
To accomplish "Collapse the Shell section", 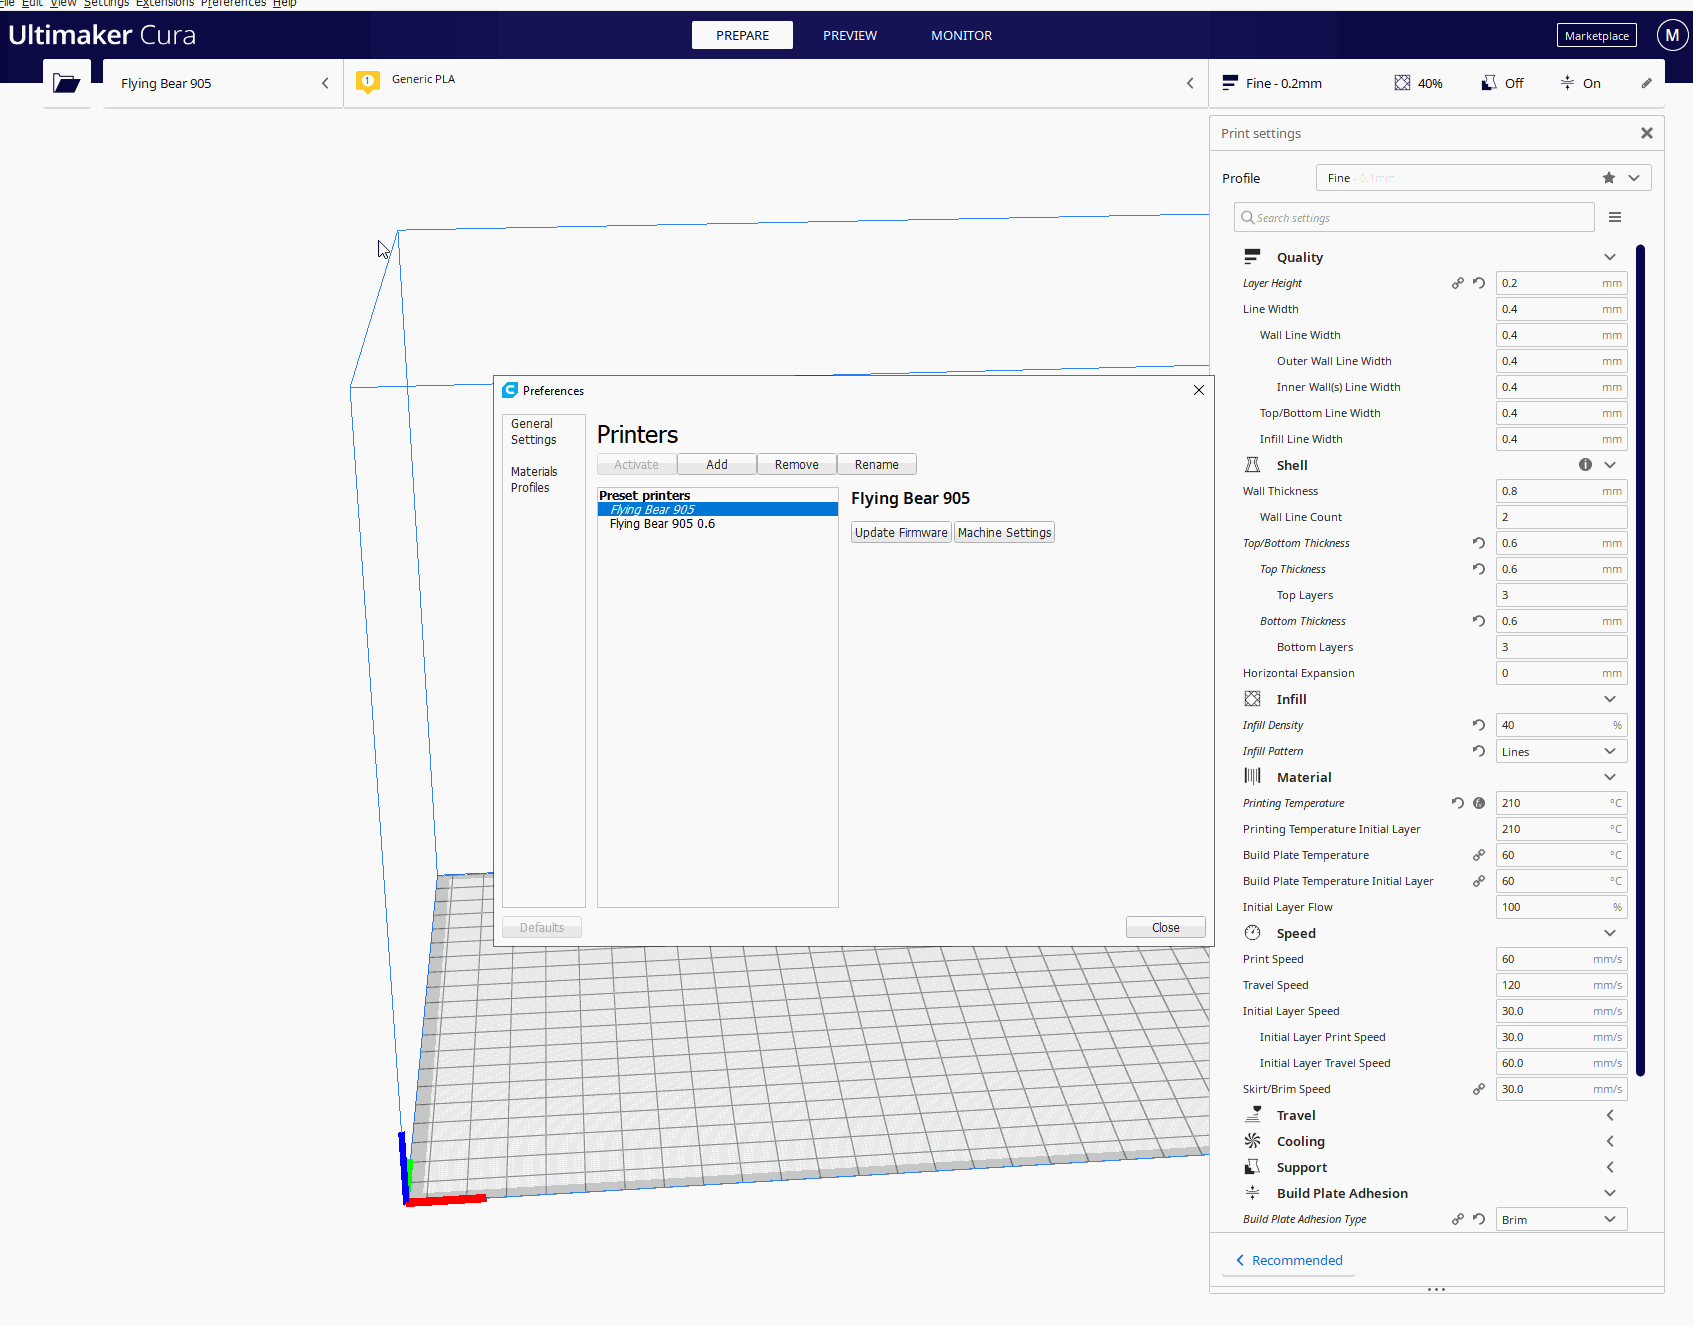I will point(1609,465).
